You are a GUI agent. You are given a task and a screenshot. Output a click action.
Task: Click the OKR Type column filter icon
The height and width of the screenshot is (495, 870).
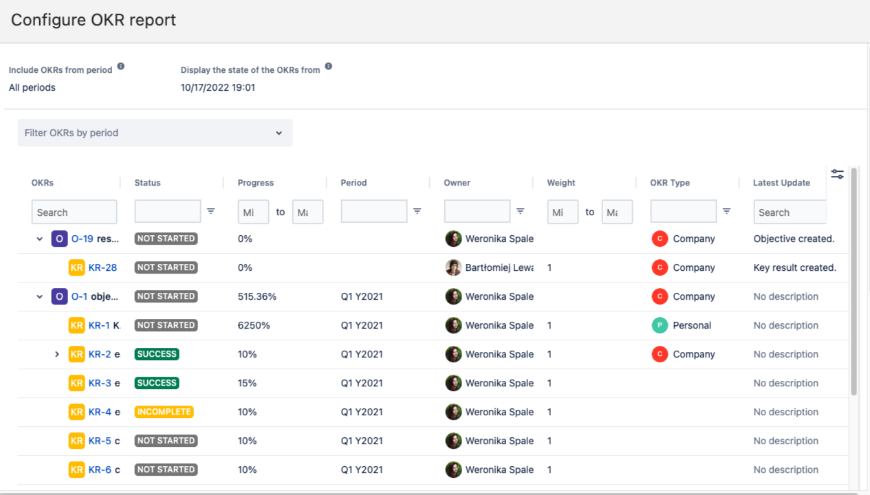(727, 212)
